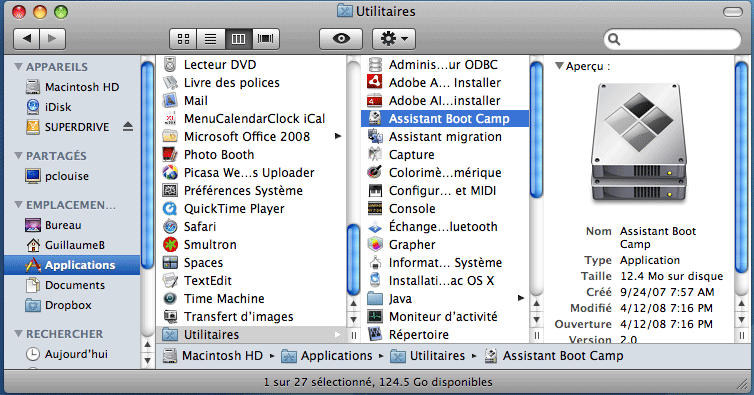The width and height of the screenshot is (754, 395).
Task: Click Assistant Boot Camp in path bar
Action: 554,356
